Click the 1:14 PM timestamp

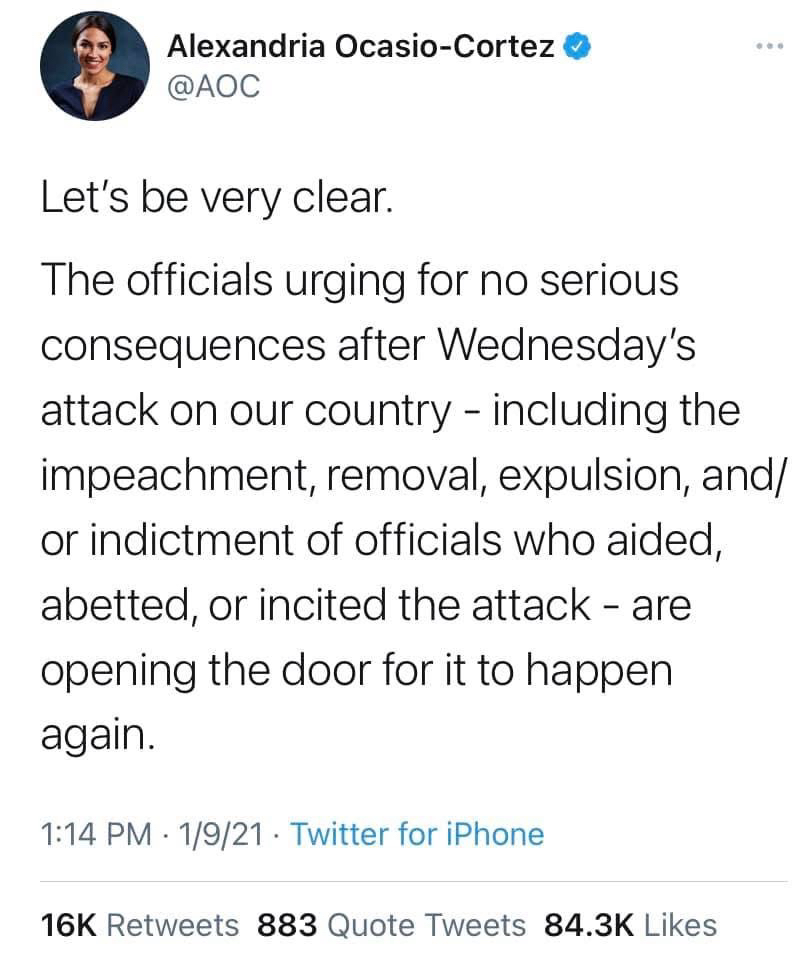point(96,834)
